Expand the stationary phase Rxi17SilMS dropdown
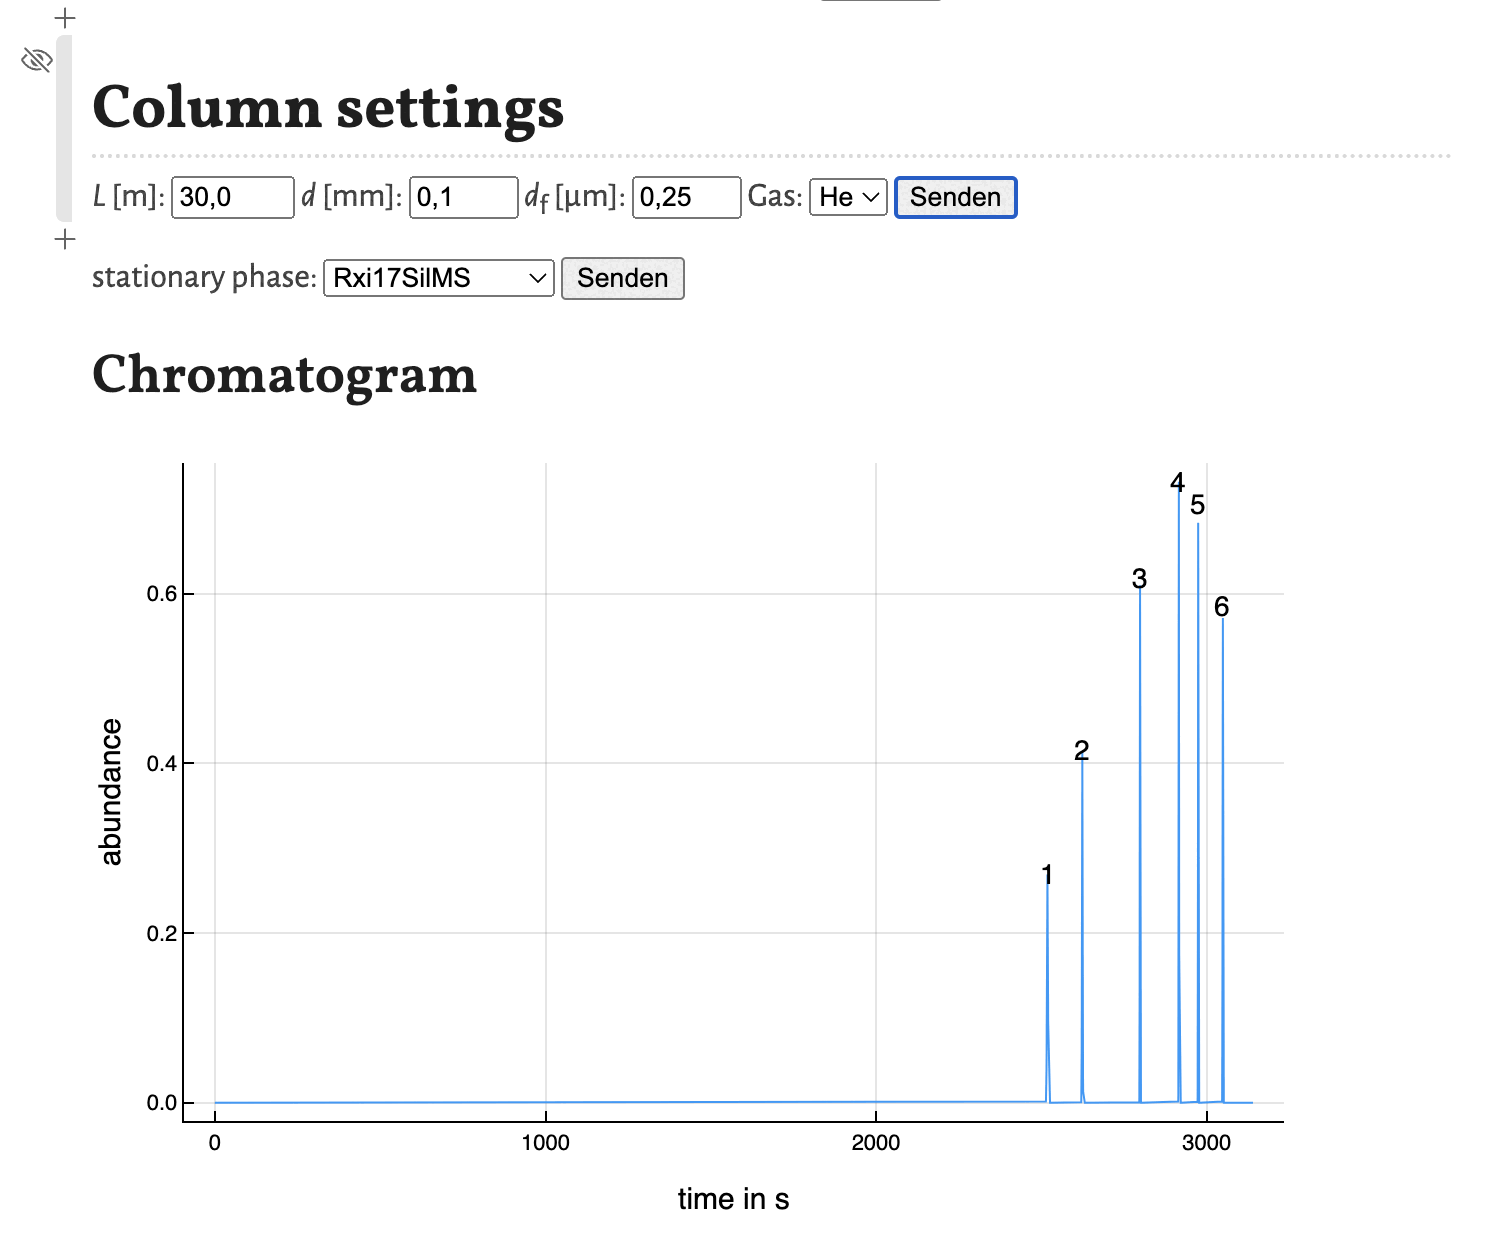This screenshot has height=1242, width=1510. [x=438, y=278]
